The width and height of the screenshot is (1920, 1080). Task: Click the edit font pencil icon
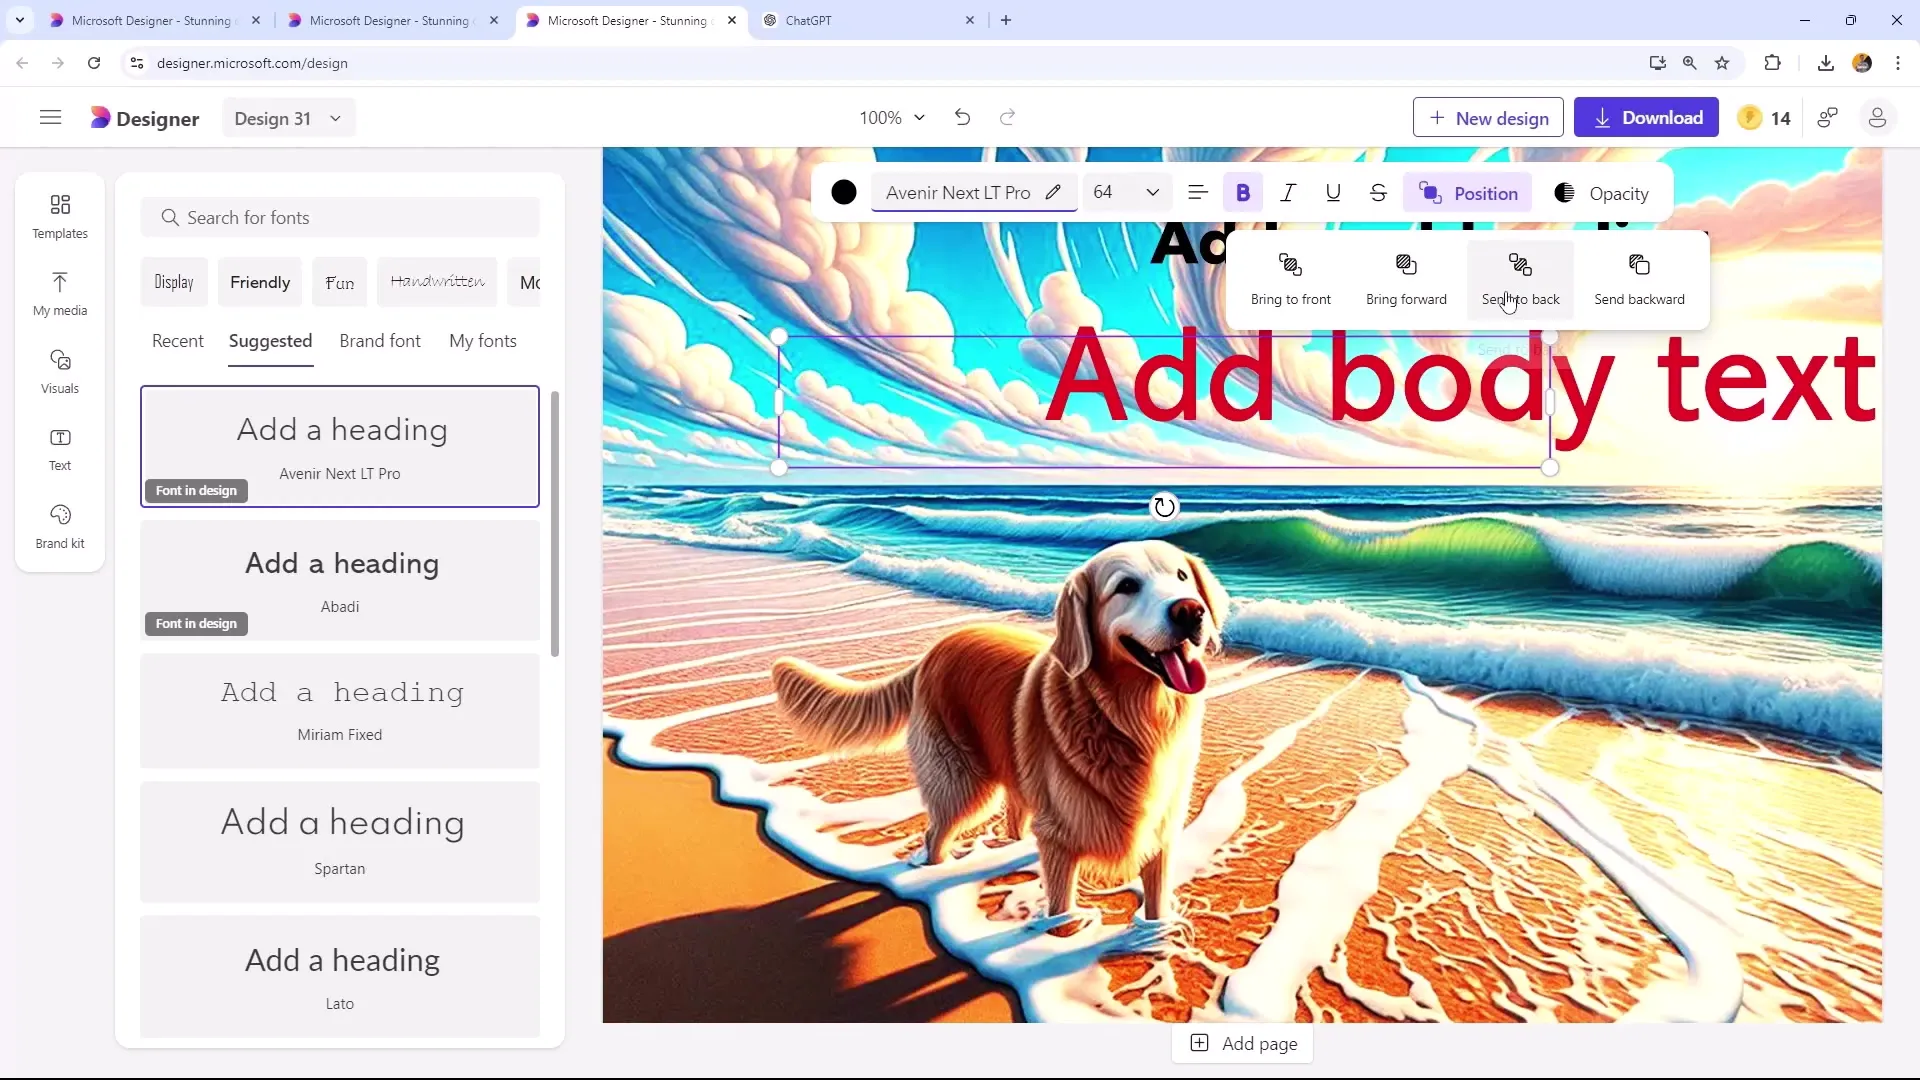[x=1056, y=194]
